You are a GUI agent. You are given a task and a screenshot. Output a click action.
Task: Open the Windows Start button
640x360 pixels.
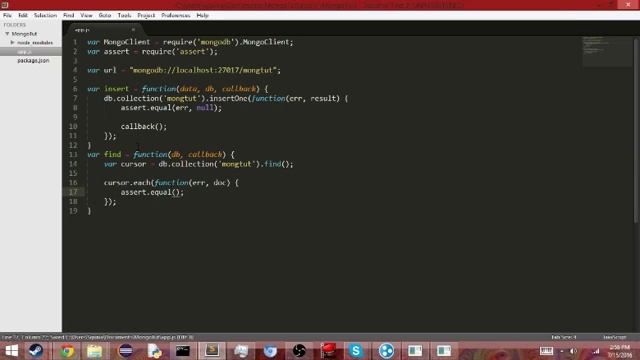(x=11, y=351)
